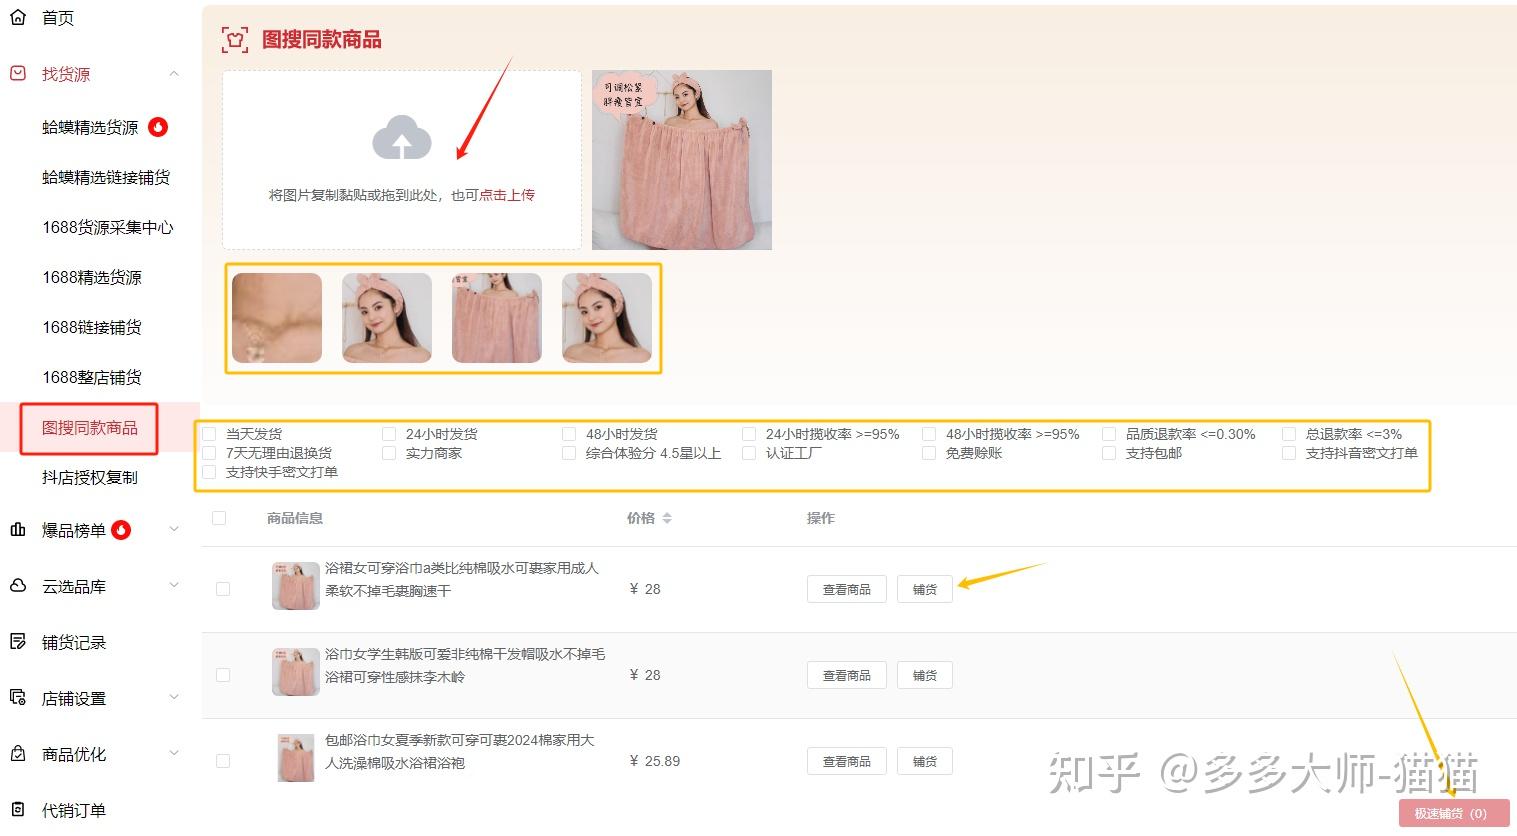1517x836 pixels.
Task: Enable the 当天发货 filter checkbox
Action: pyautogui.click(x=208, y=433)
